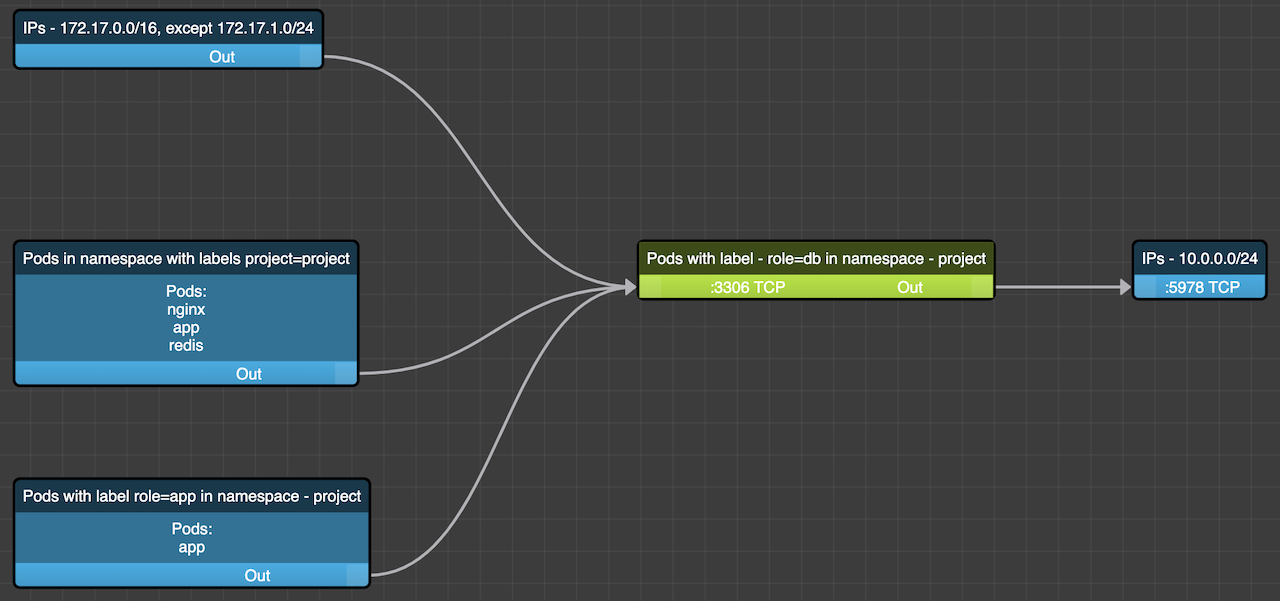Select the "Pods in namespace with labels project=project" header
This screenshot has width=1280, height=601.
(x=185, y=258)
